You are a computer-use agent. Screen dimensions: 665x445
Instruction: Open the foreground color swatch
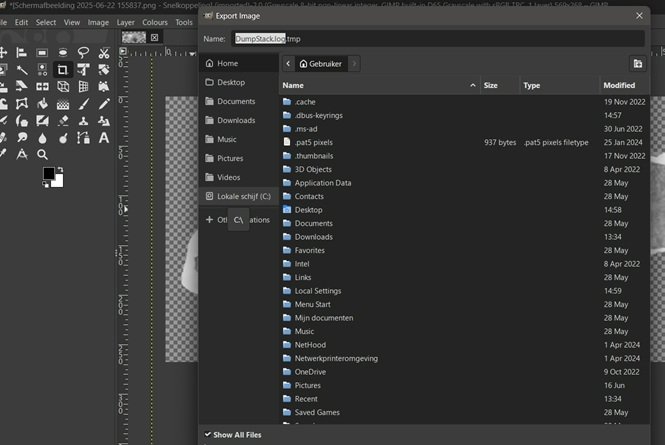tap(48, 174)
